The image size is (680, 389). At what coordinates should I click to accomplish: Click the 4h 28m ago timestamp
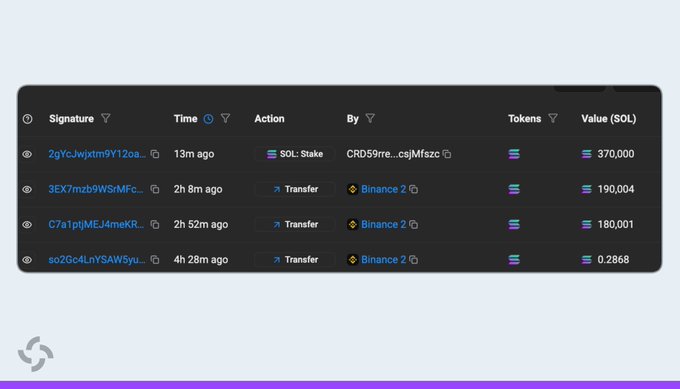pos(201,259)
